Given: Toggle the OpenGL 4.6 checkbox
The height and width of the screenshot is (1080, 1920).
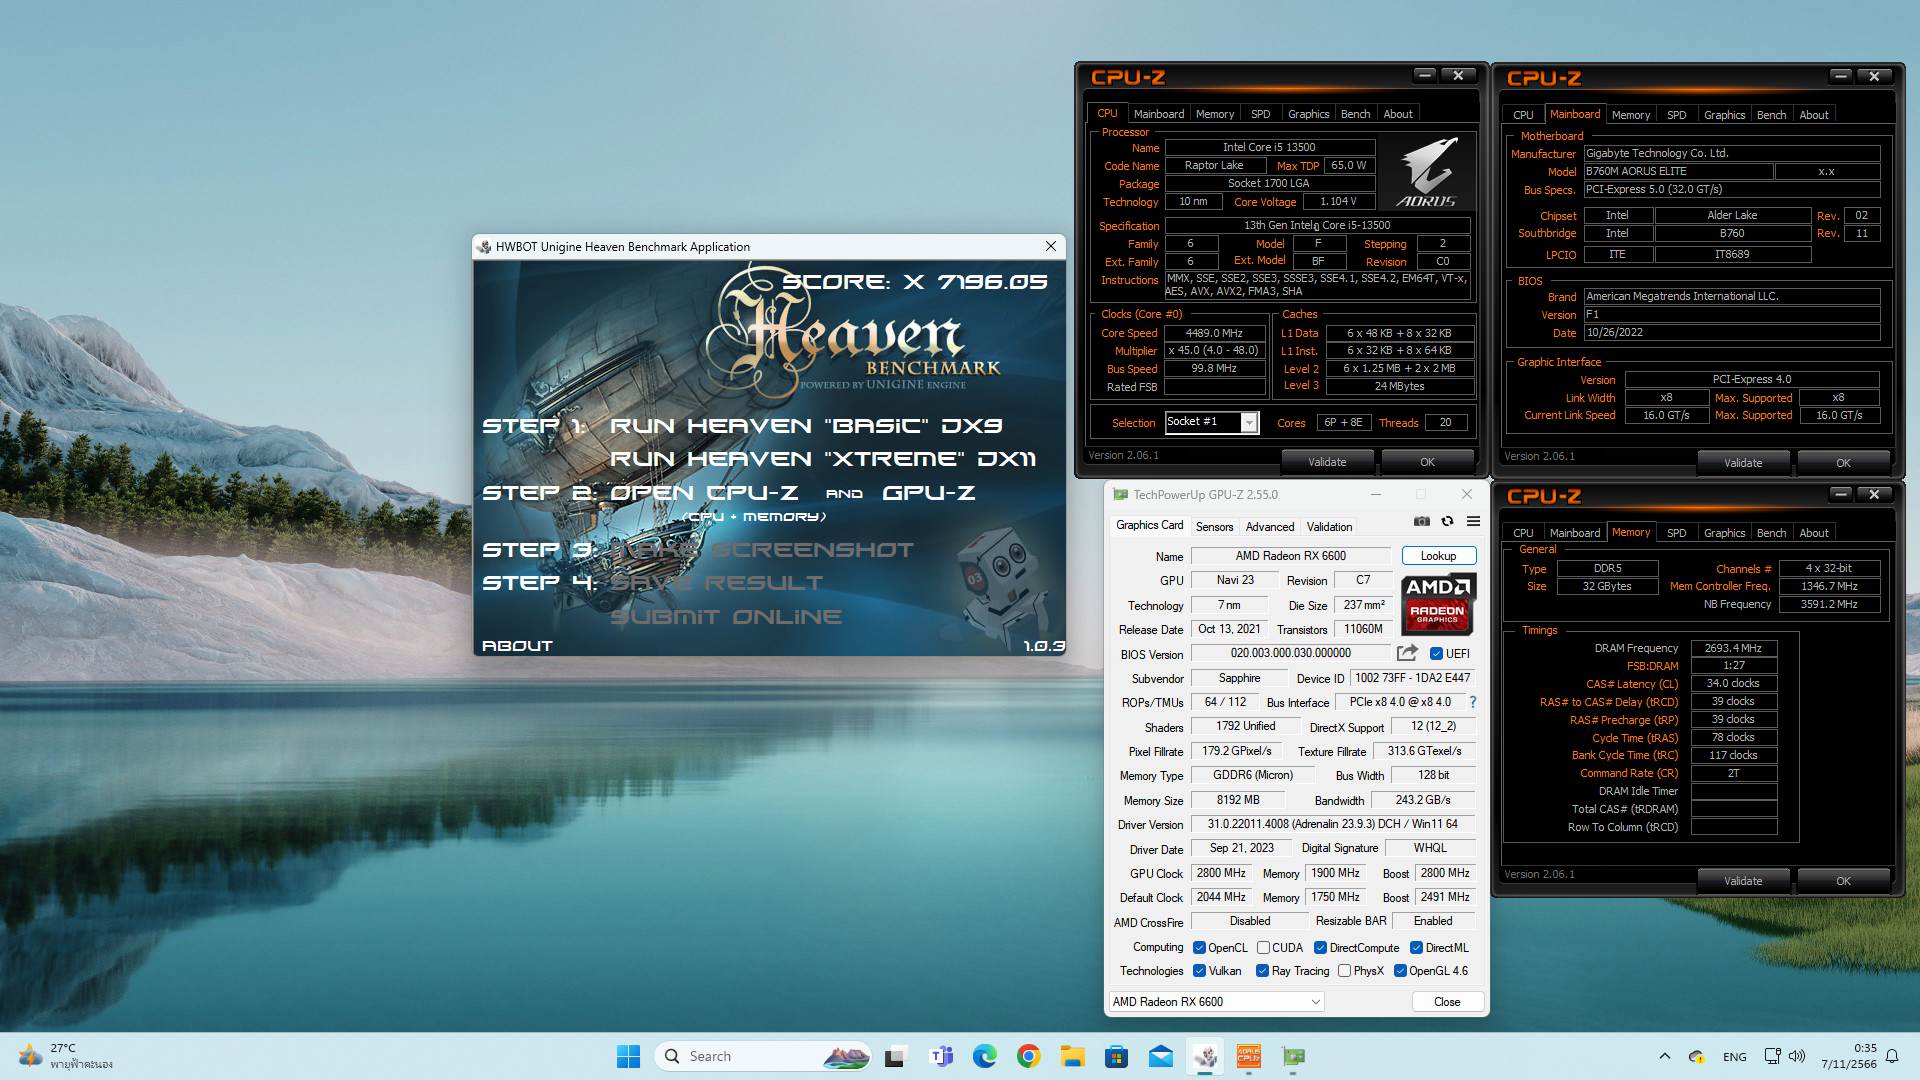Looking at the screenshot, I should pos(1400,971).
